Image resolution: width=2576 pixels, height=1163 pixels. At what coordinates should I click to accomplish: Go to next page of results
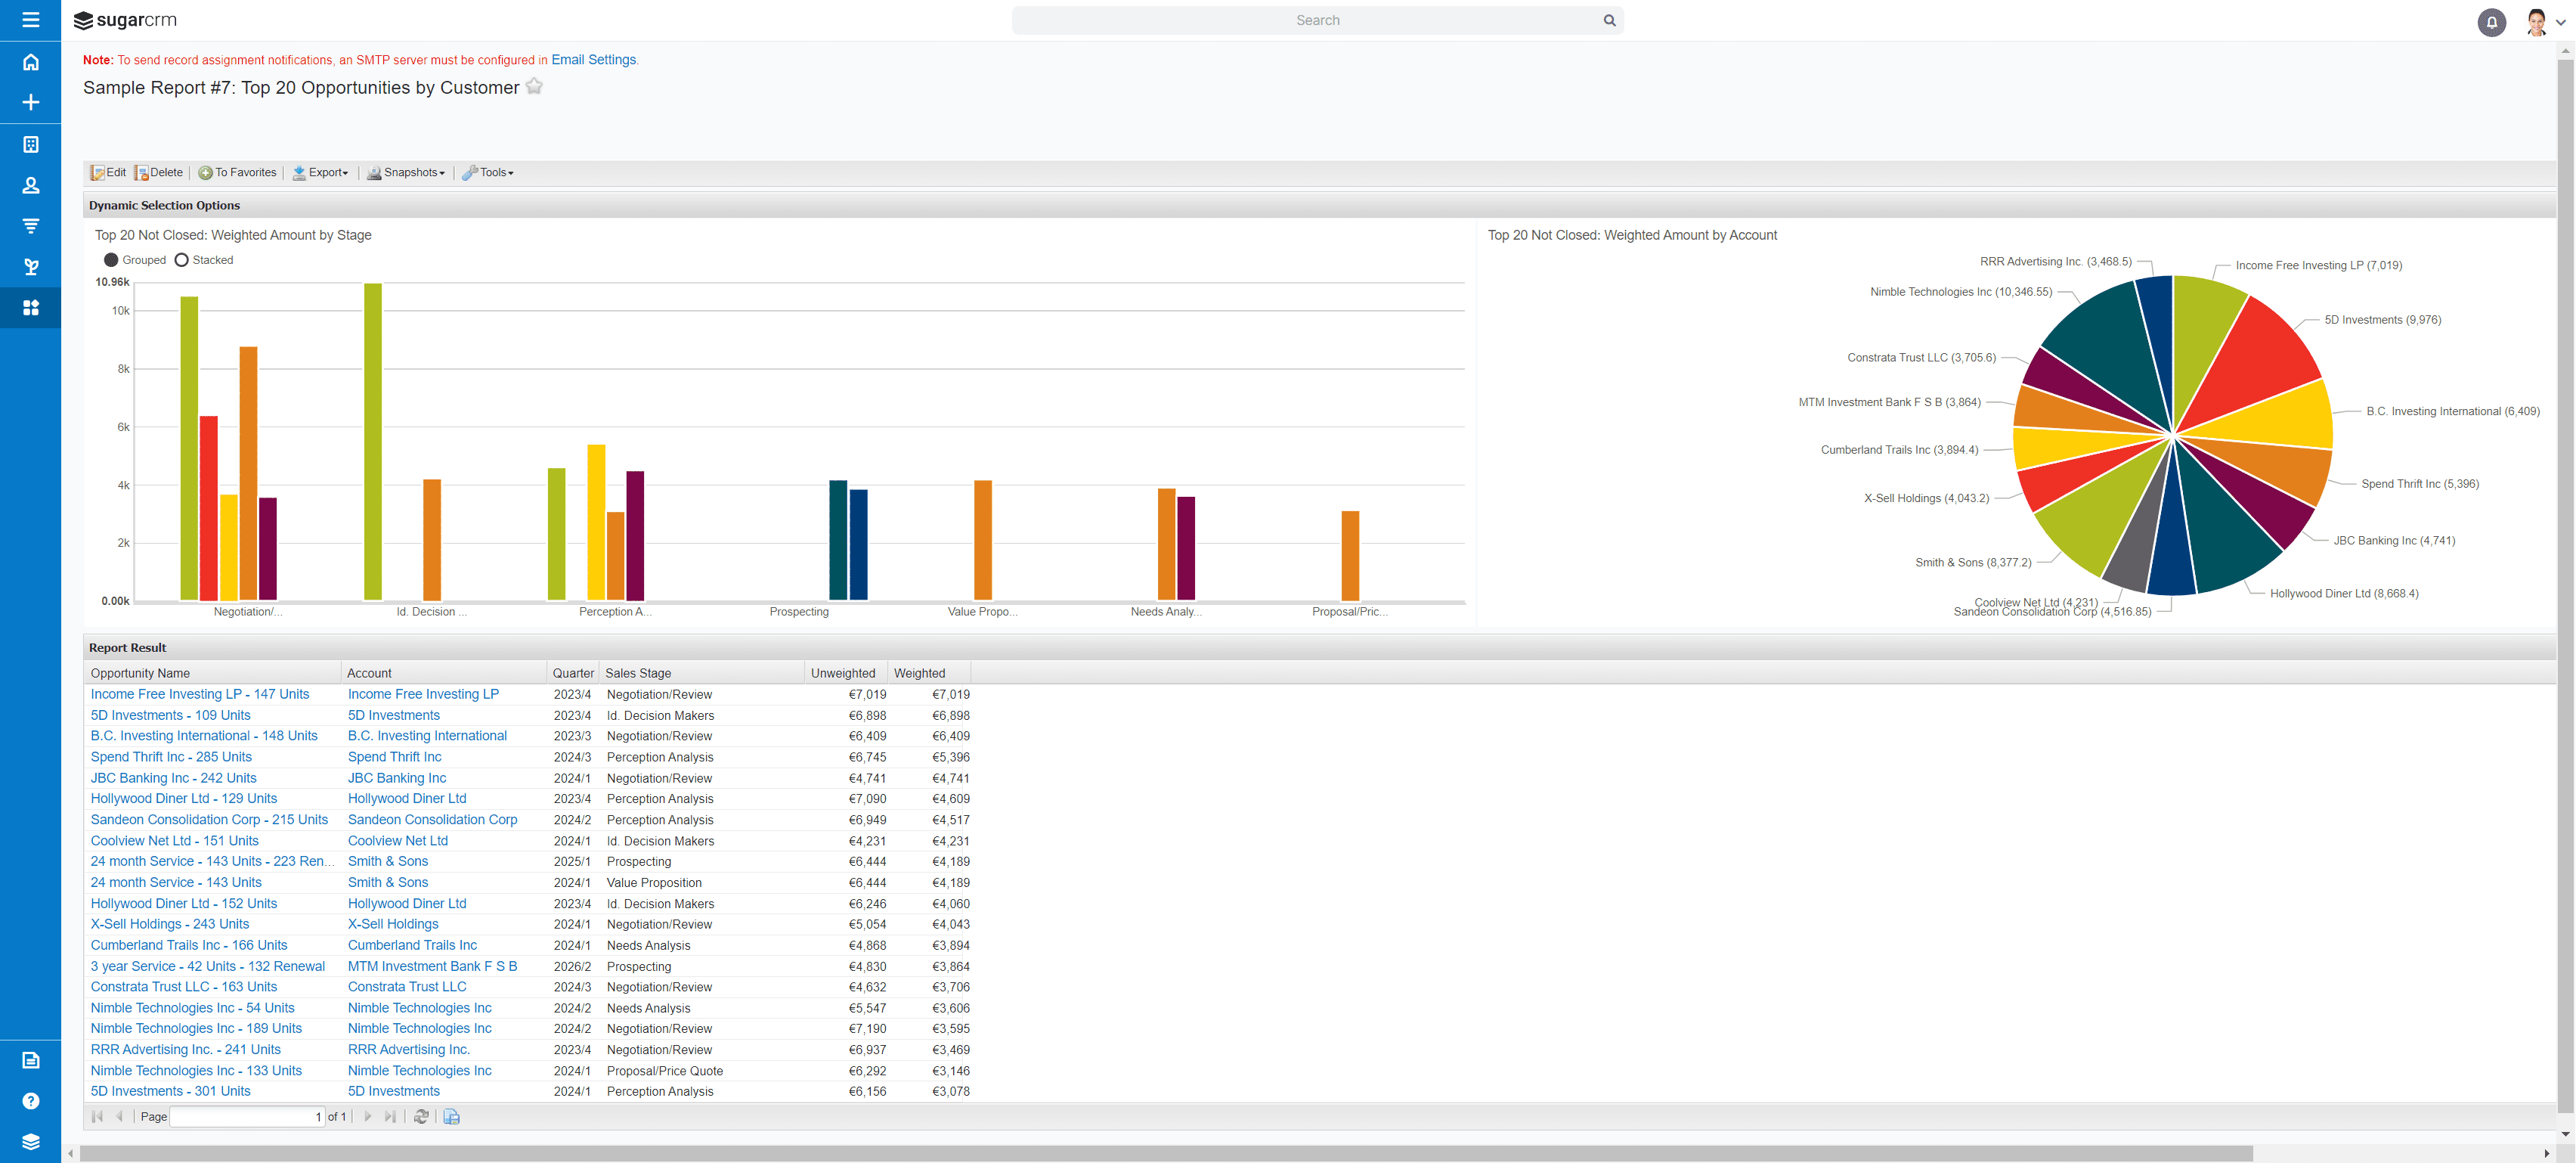point(367,1116)
